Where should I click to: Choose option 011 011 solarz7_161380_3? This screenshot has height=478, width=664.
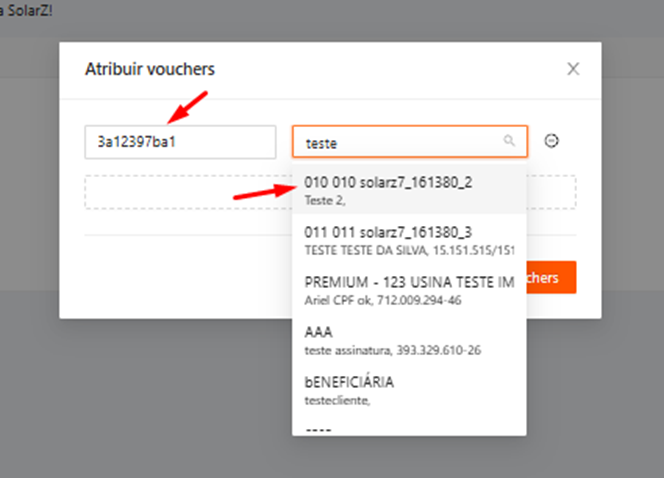408,239
